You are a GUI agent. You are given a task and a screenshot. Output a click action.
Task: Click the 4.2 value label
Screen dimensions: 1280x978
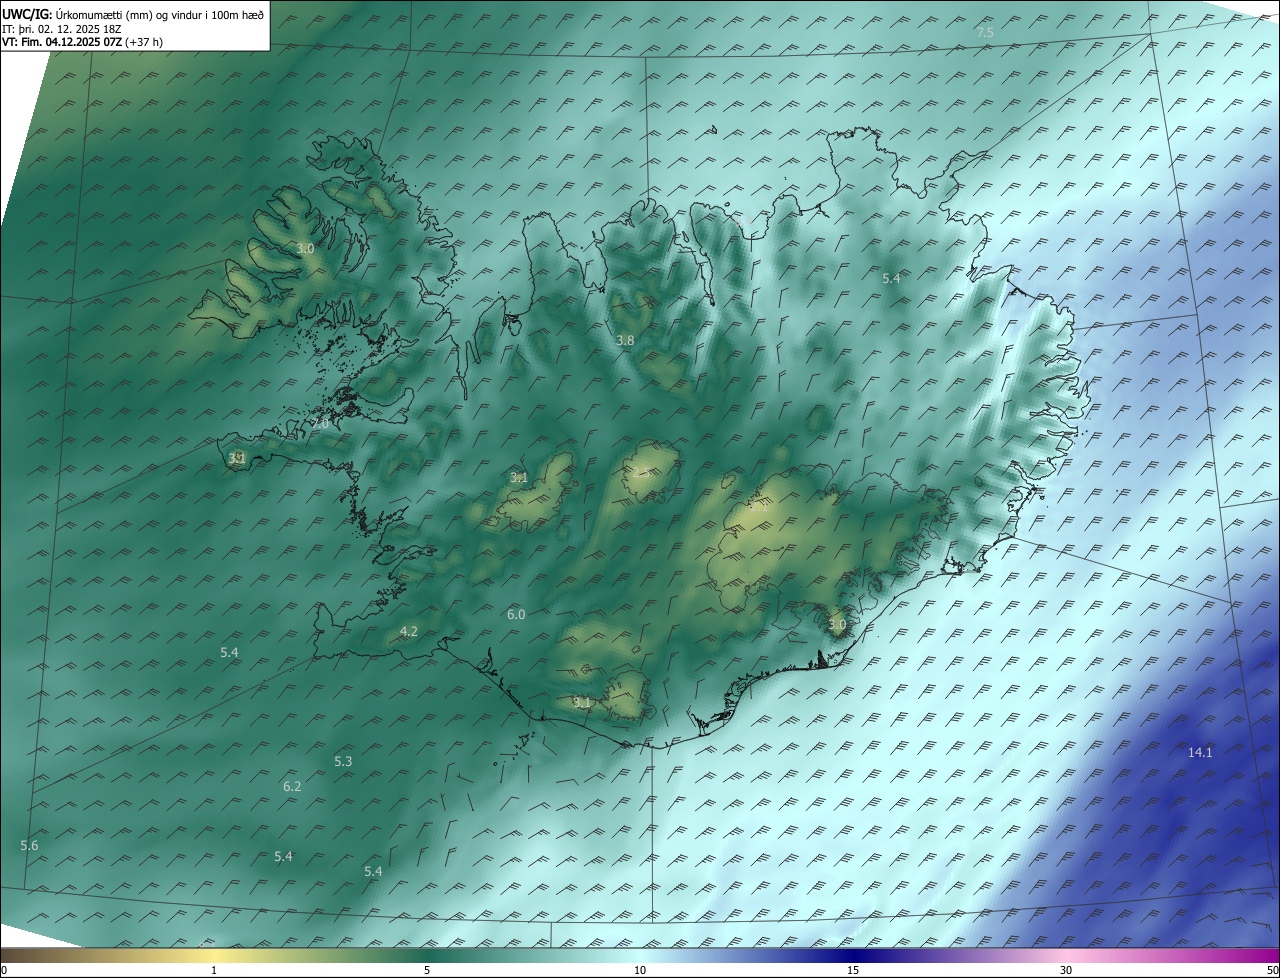(x=408, y=631)
